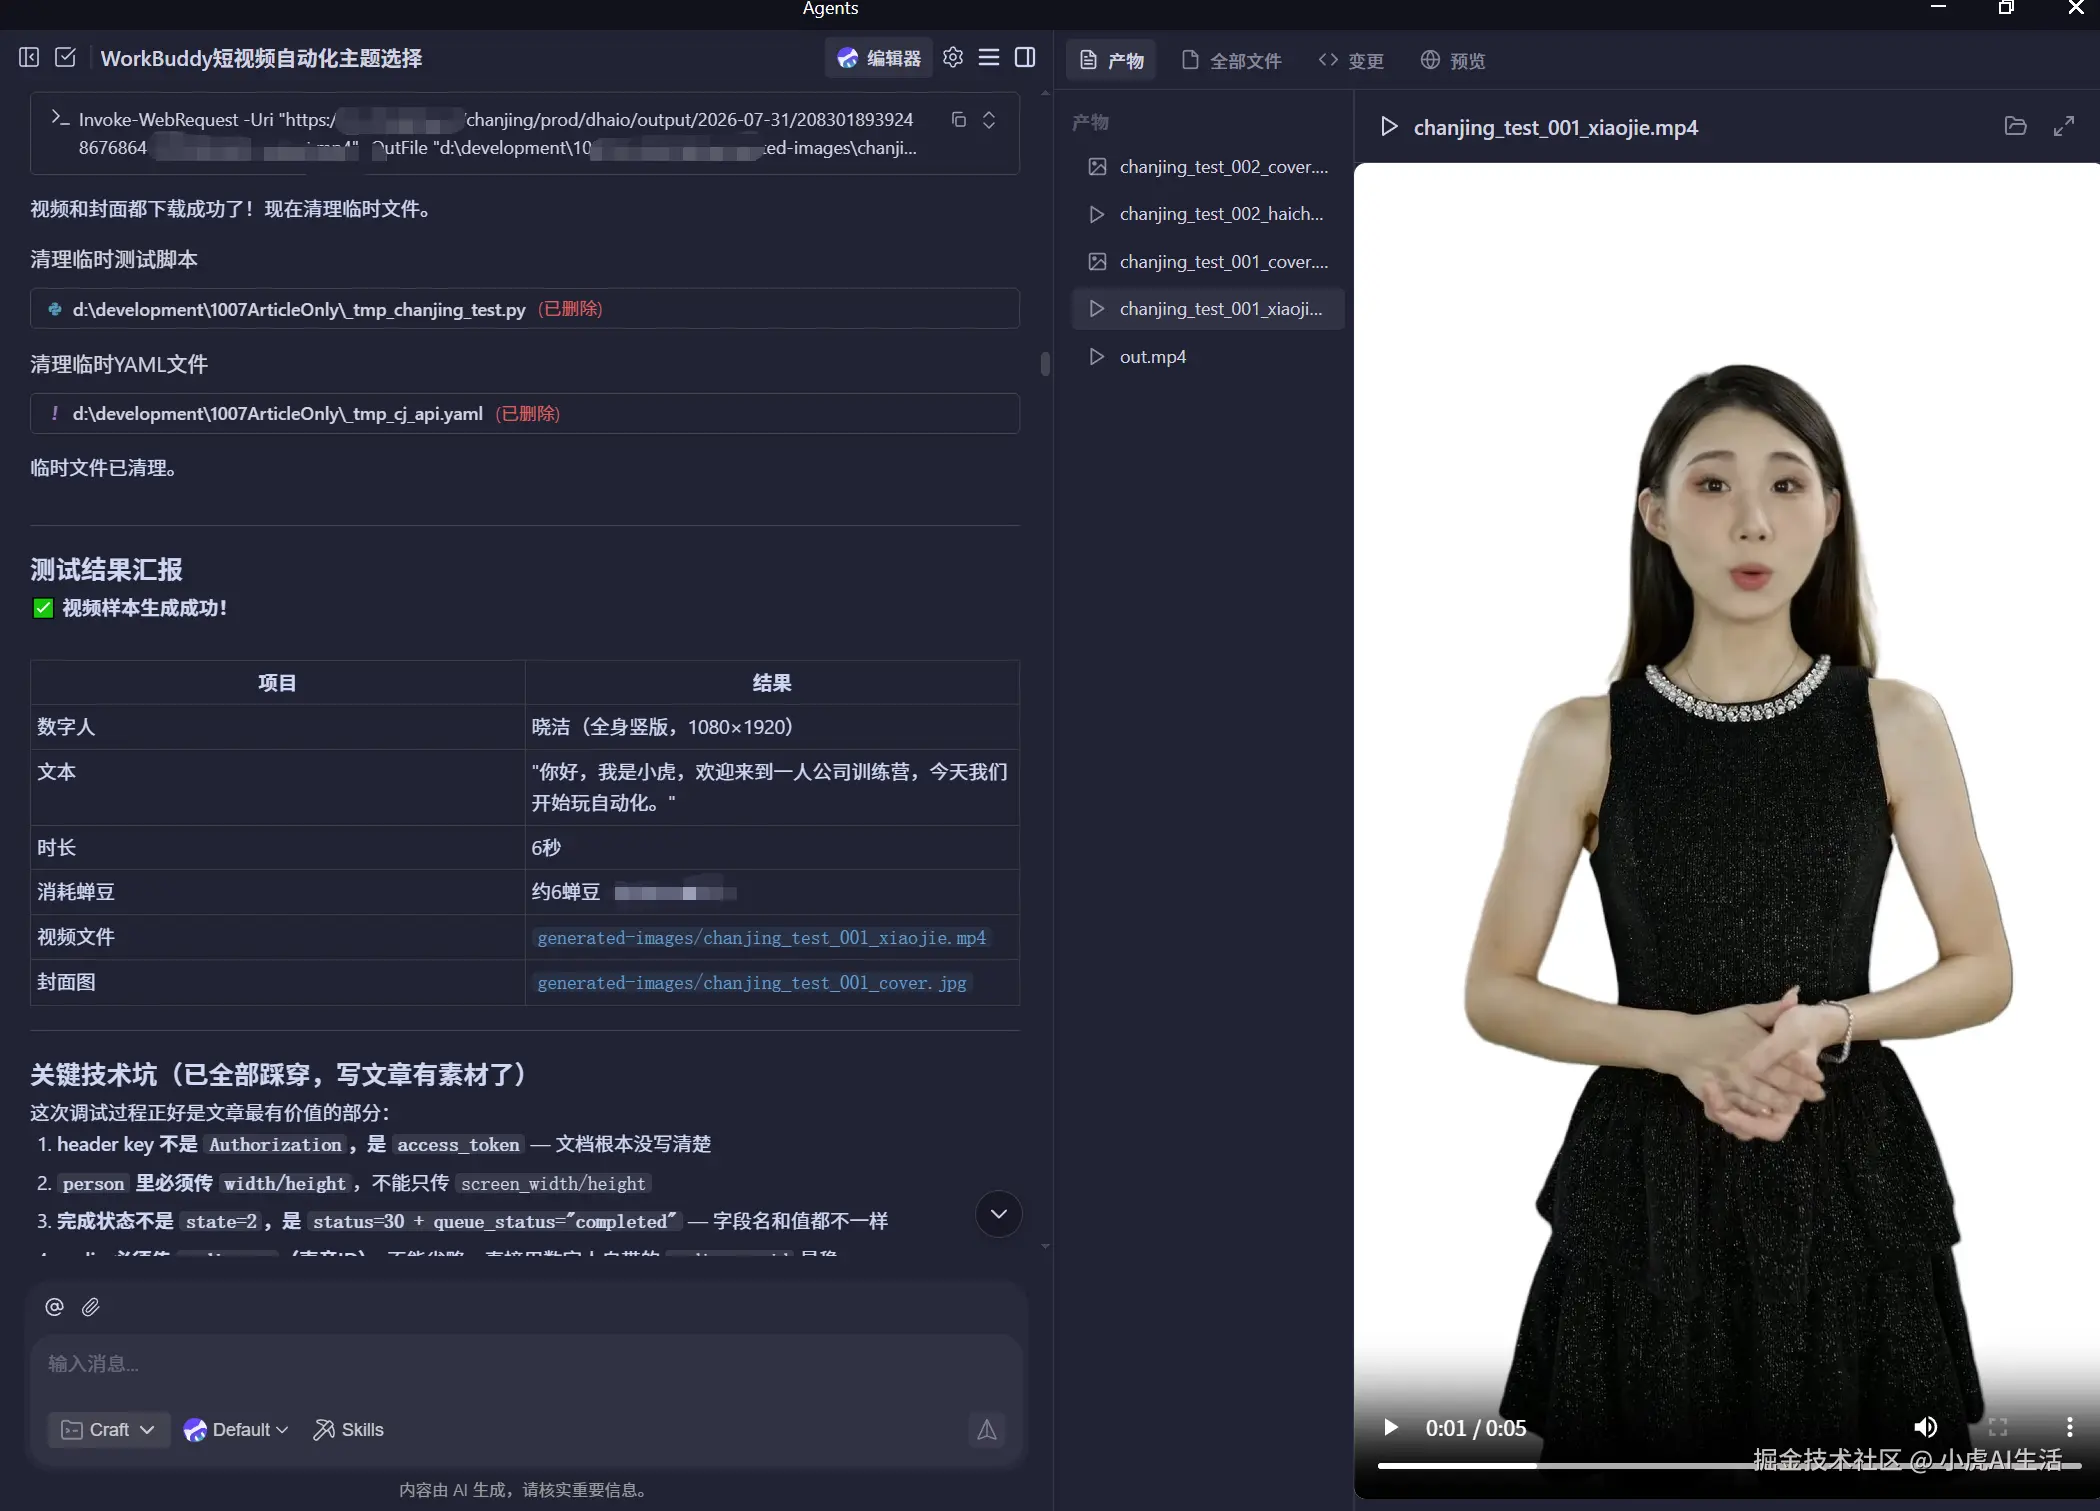
Task: Insert a mention with the @ icon
Action: (x=54, y=1307)
